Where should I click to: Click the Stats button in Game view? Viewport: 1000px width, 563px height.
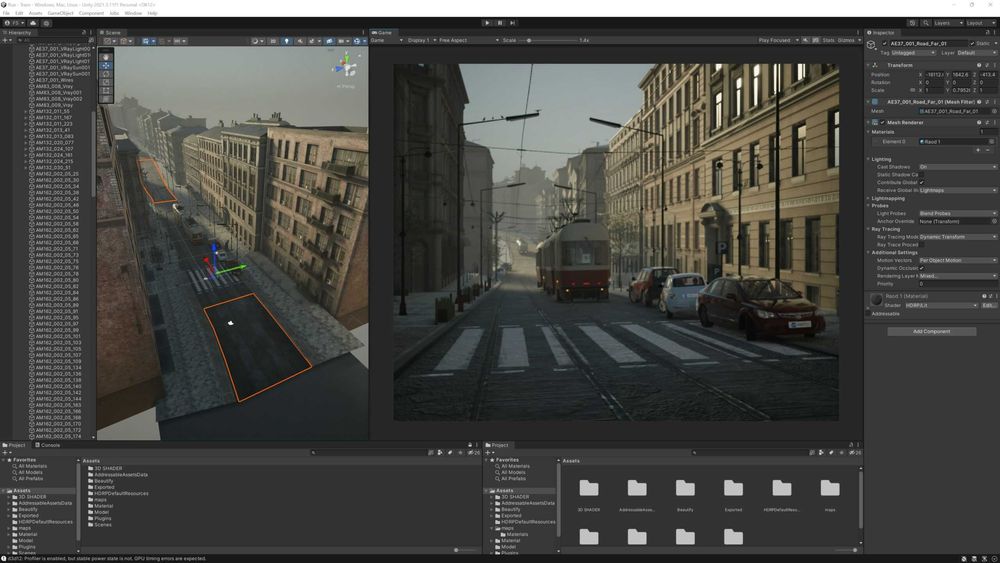[828, 40]
